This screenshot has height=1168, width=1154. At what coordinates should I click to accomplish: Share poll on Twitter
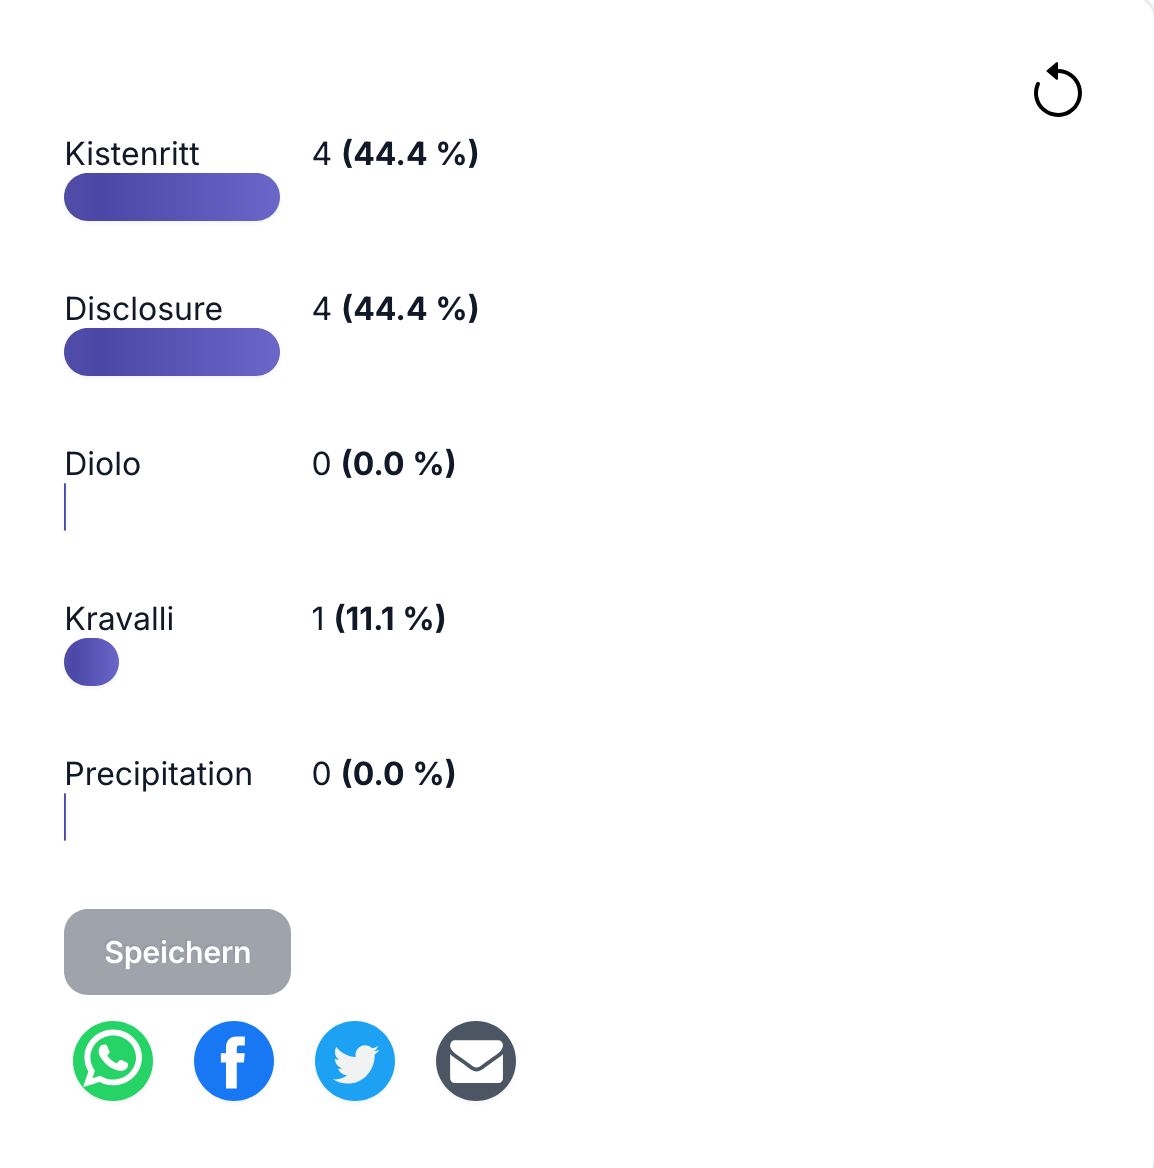(x=355, y=1060)
